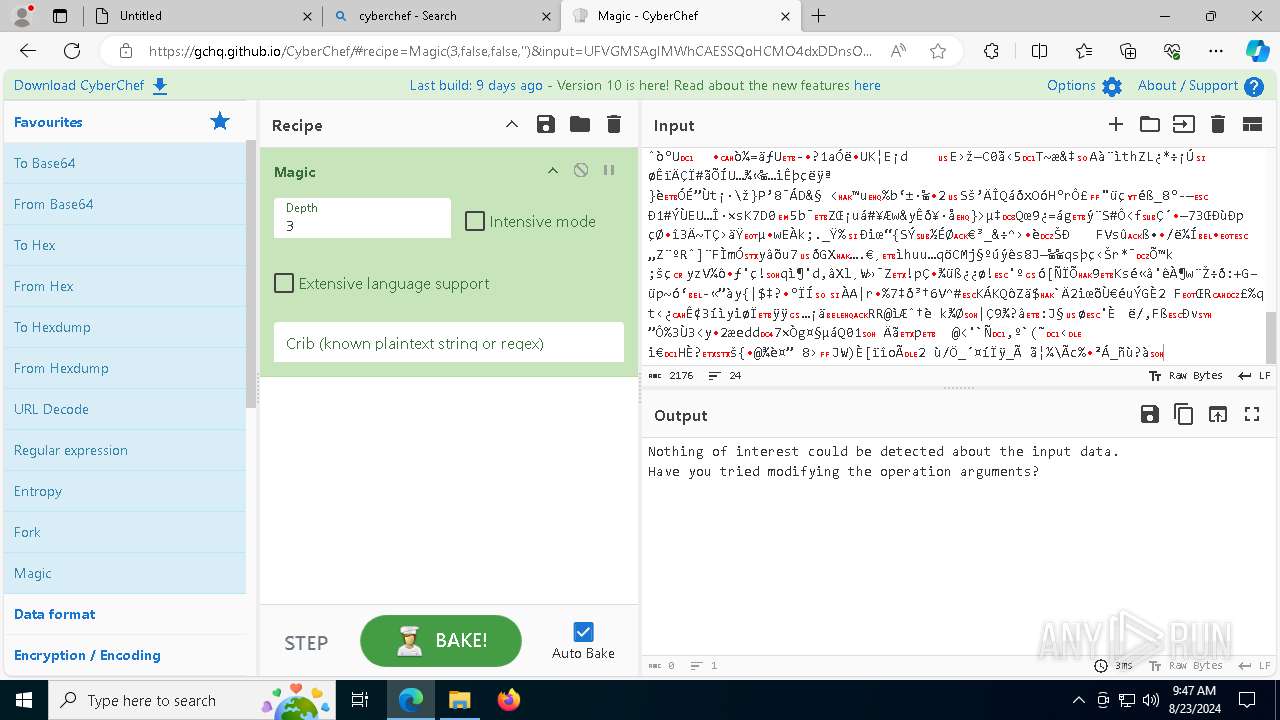Clear input and output trash icon
1280x720 pixels.
pyautogui.click(x=1218, y=124)
